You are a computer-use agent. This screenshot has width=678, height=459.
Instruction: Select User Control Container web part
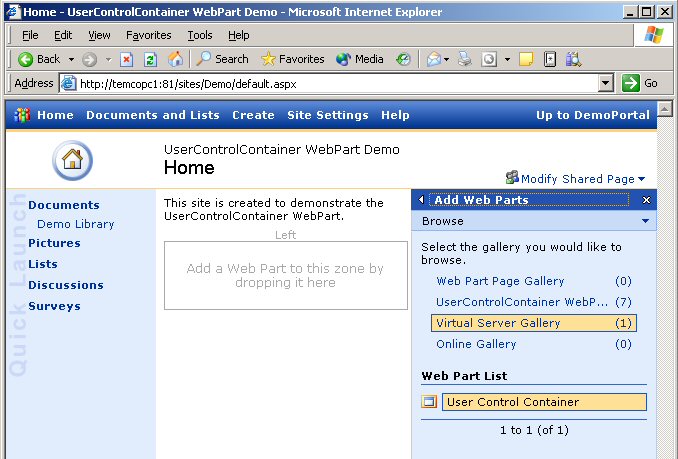click(x=544, y=402)
